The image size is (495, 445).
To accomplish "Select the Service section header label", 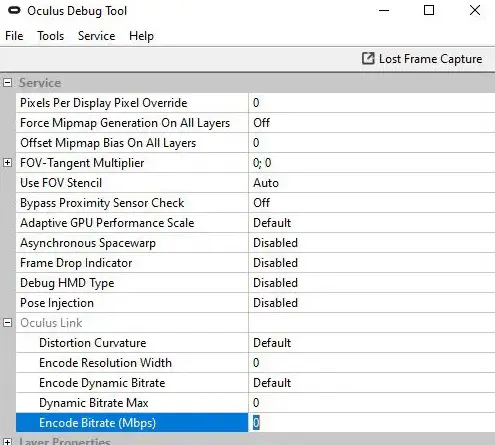I will (x=40, y=83).
